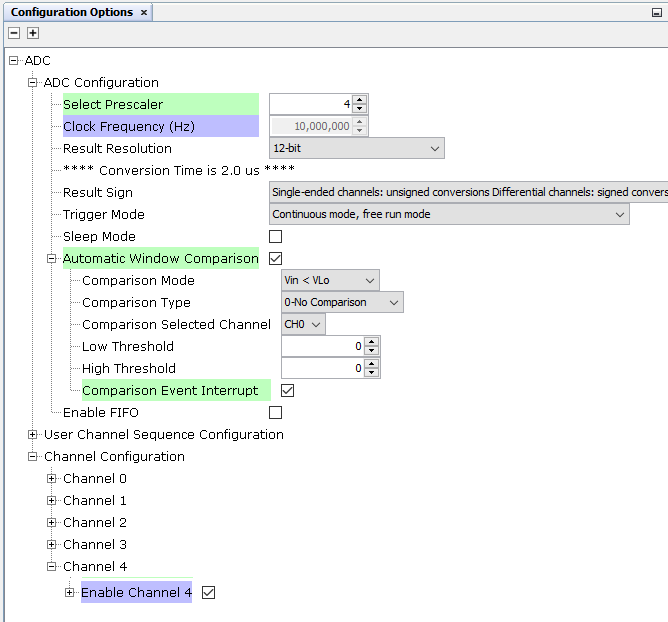Image resolution: width=668 pixels, height=622 pixels.
Task: Pick a Comparison Selected Channel
Action: (303, 325)
